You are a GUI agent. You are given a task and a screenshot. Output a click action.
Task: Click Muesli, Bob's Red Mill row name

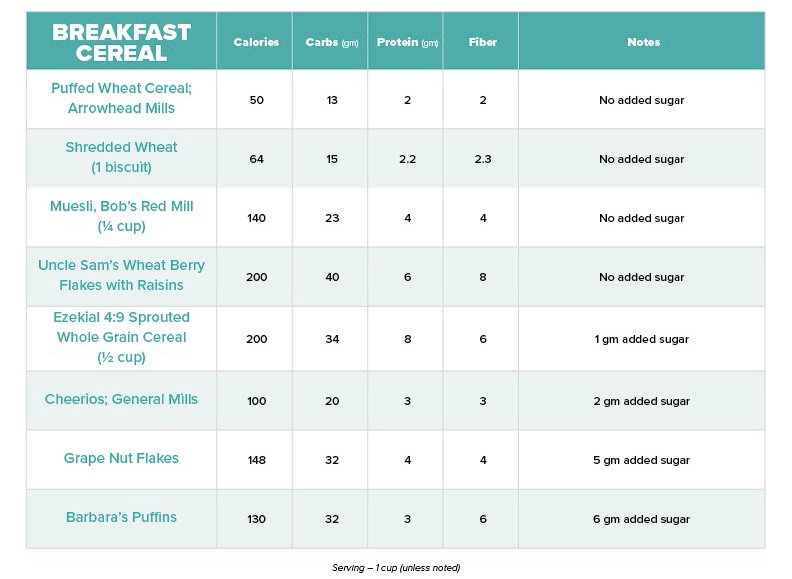click(x=121, y=216)
